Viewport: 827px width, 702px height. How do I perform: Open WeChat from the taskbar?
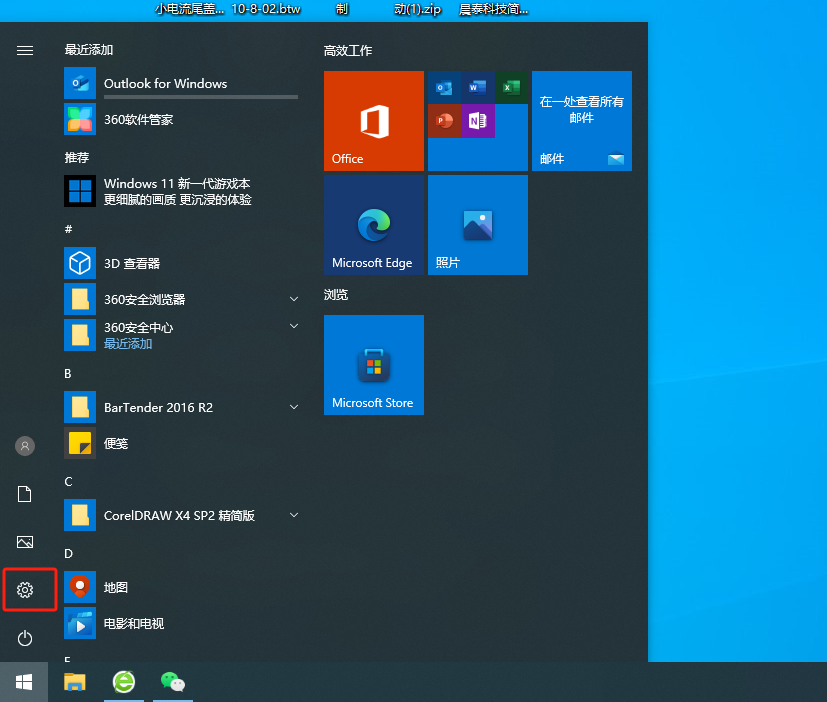click(x=172, y=682)
